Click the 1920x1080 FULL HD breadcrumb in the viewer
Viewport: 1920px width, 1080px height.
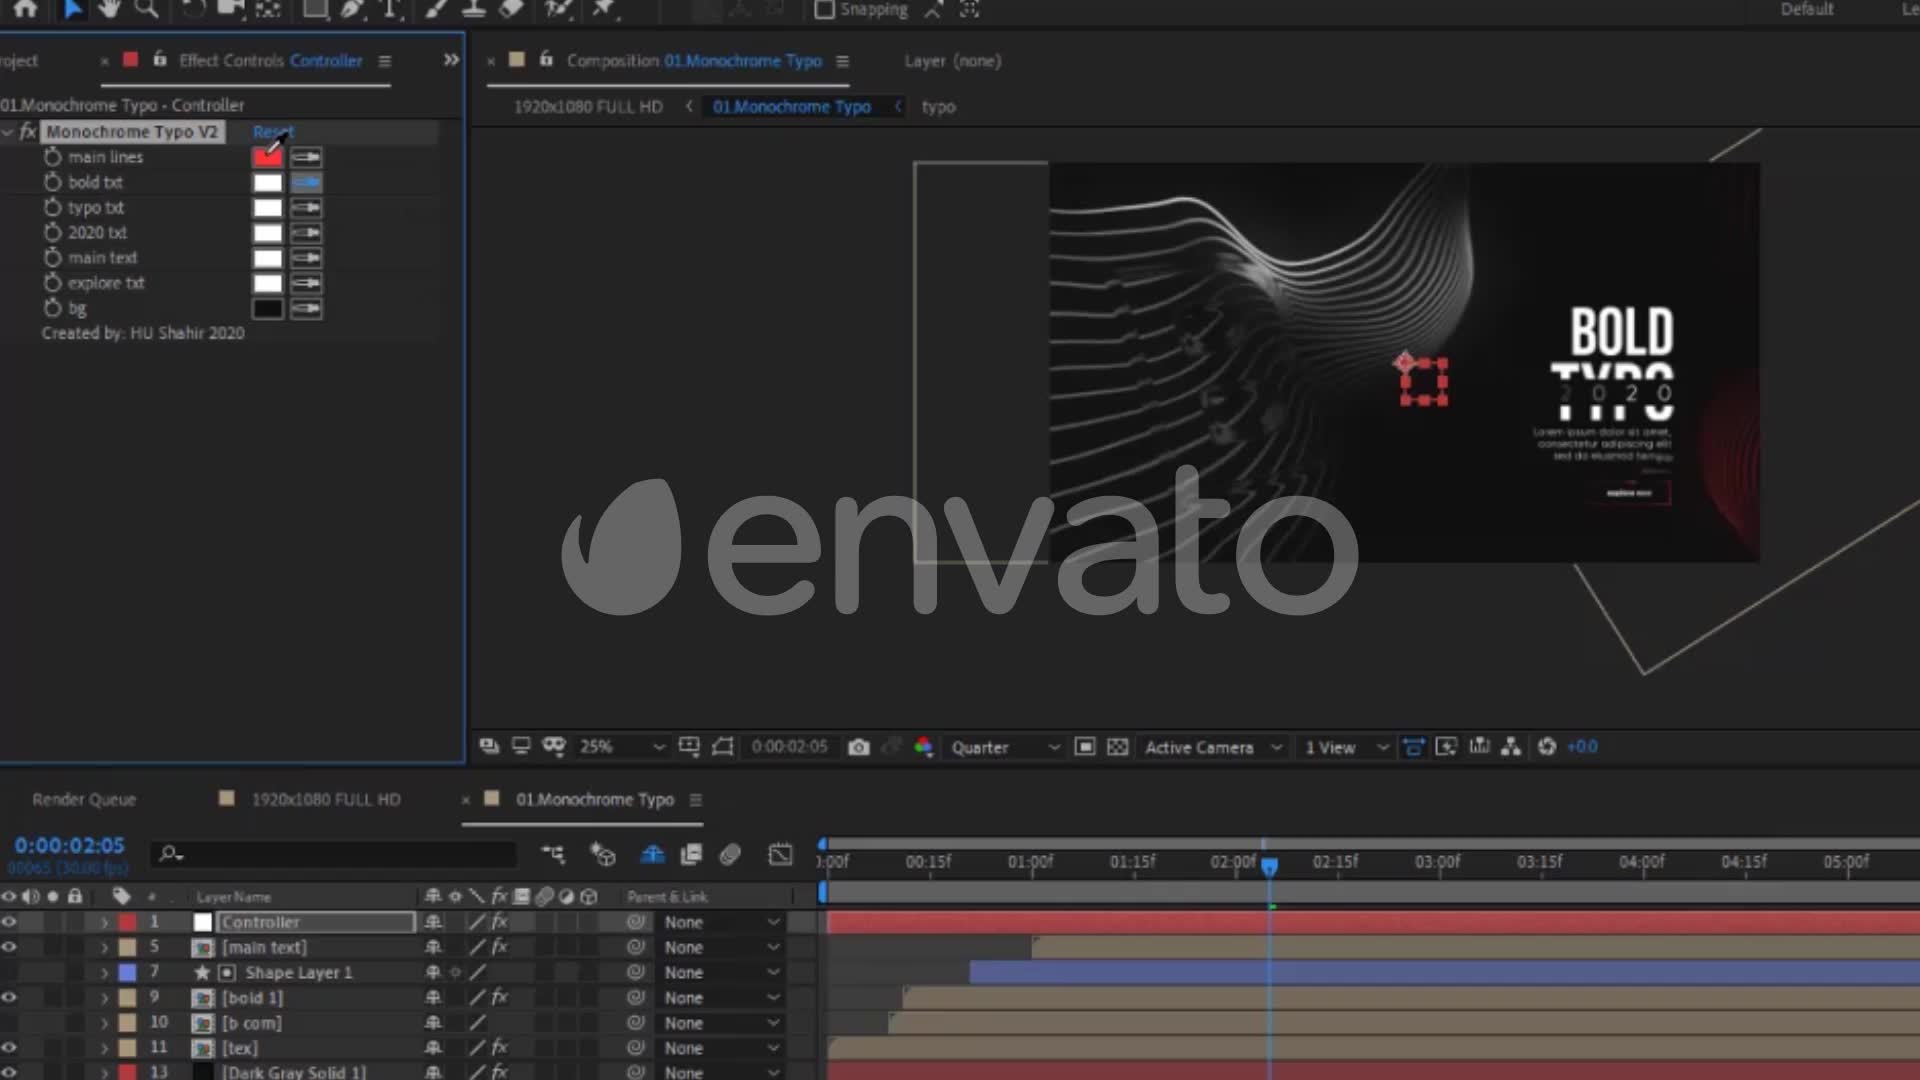pyautogui.click(x=588, y=107)
